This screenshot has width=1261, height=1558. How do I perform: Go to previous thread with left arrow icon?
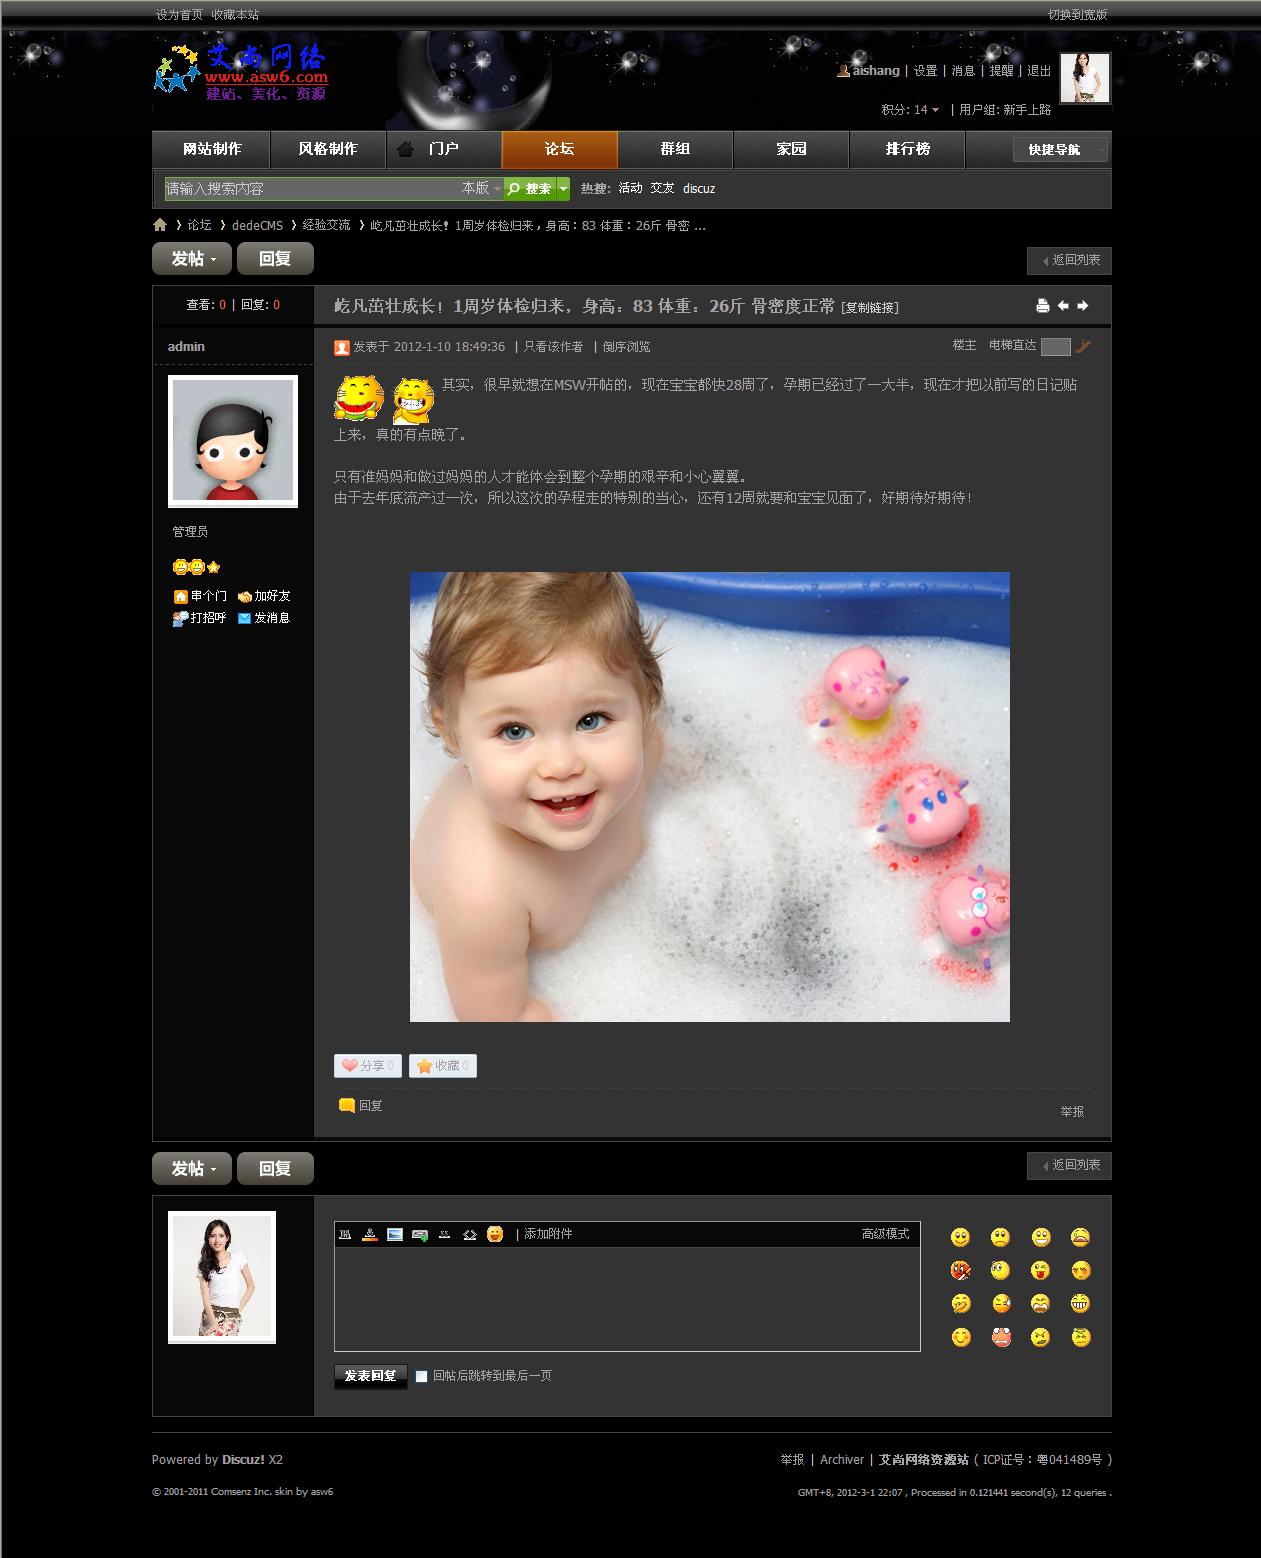1063,306
